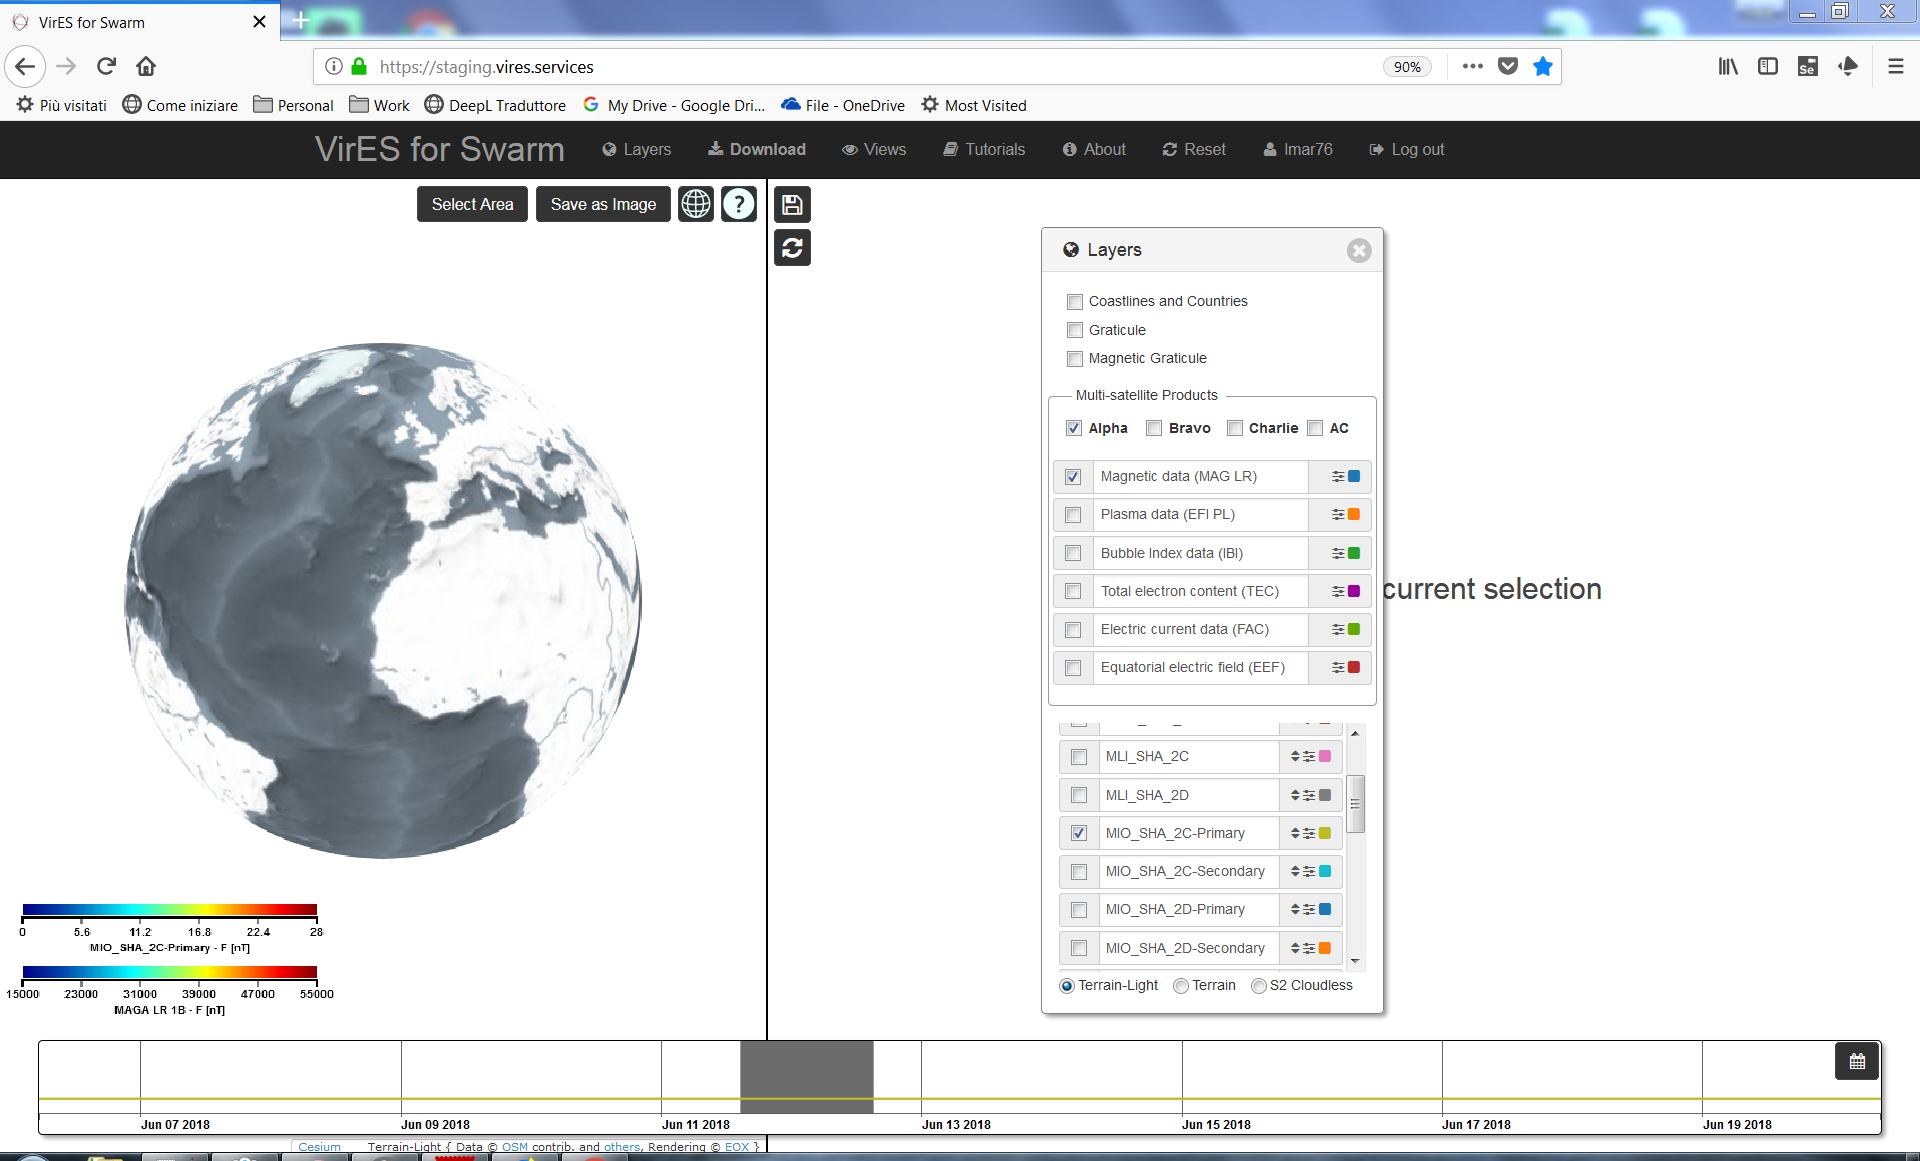The height and width of the screenshot is (1161, 1920).
Task: Check the Bravo satellite checkbox
Action: pos(1154,428)
